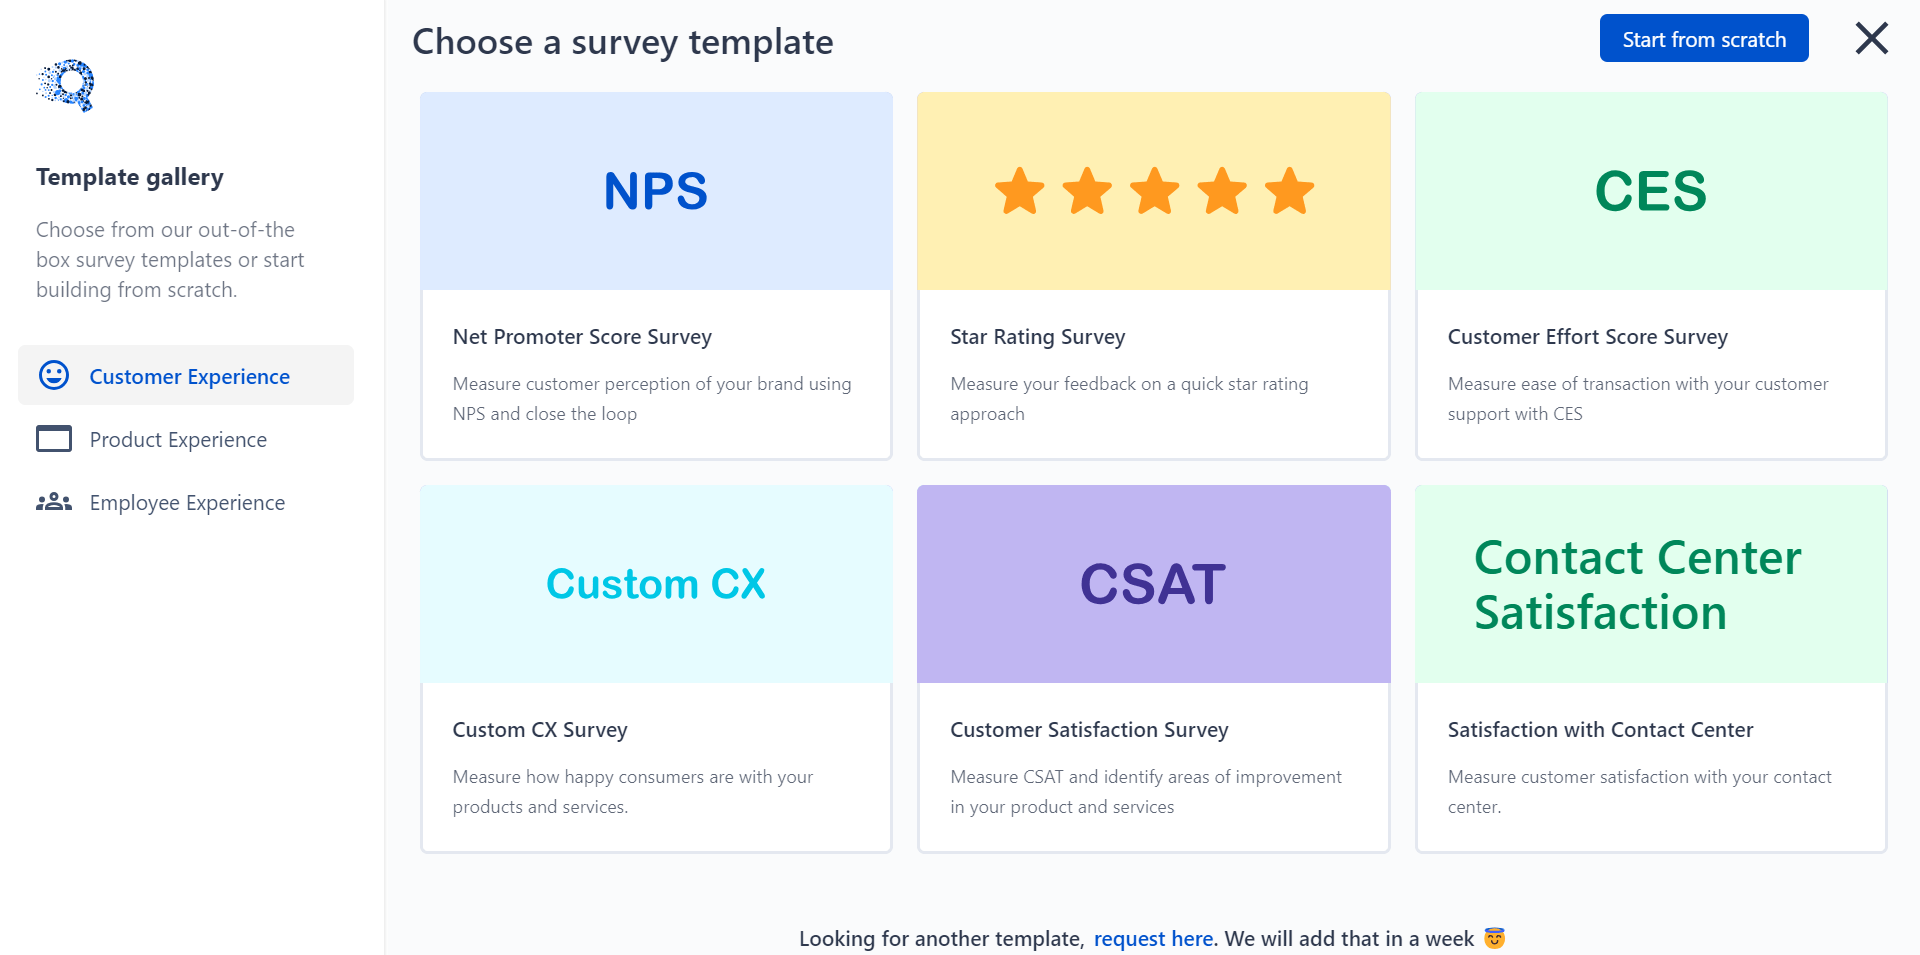Select the CSAT purple banner
This screenshot has height=955, width=1920.
coord(1153,584)
